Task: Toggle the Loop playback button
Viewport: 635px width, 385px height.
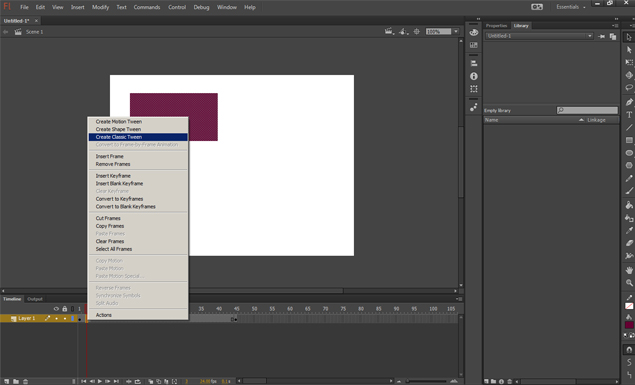Action: [x=138, y=381]
